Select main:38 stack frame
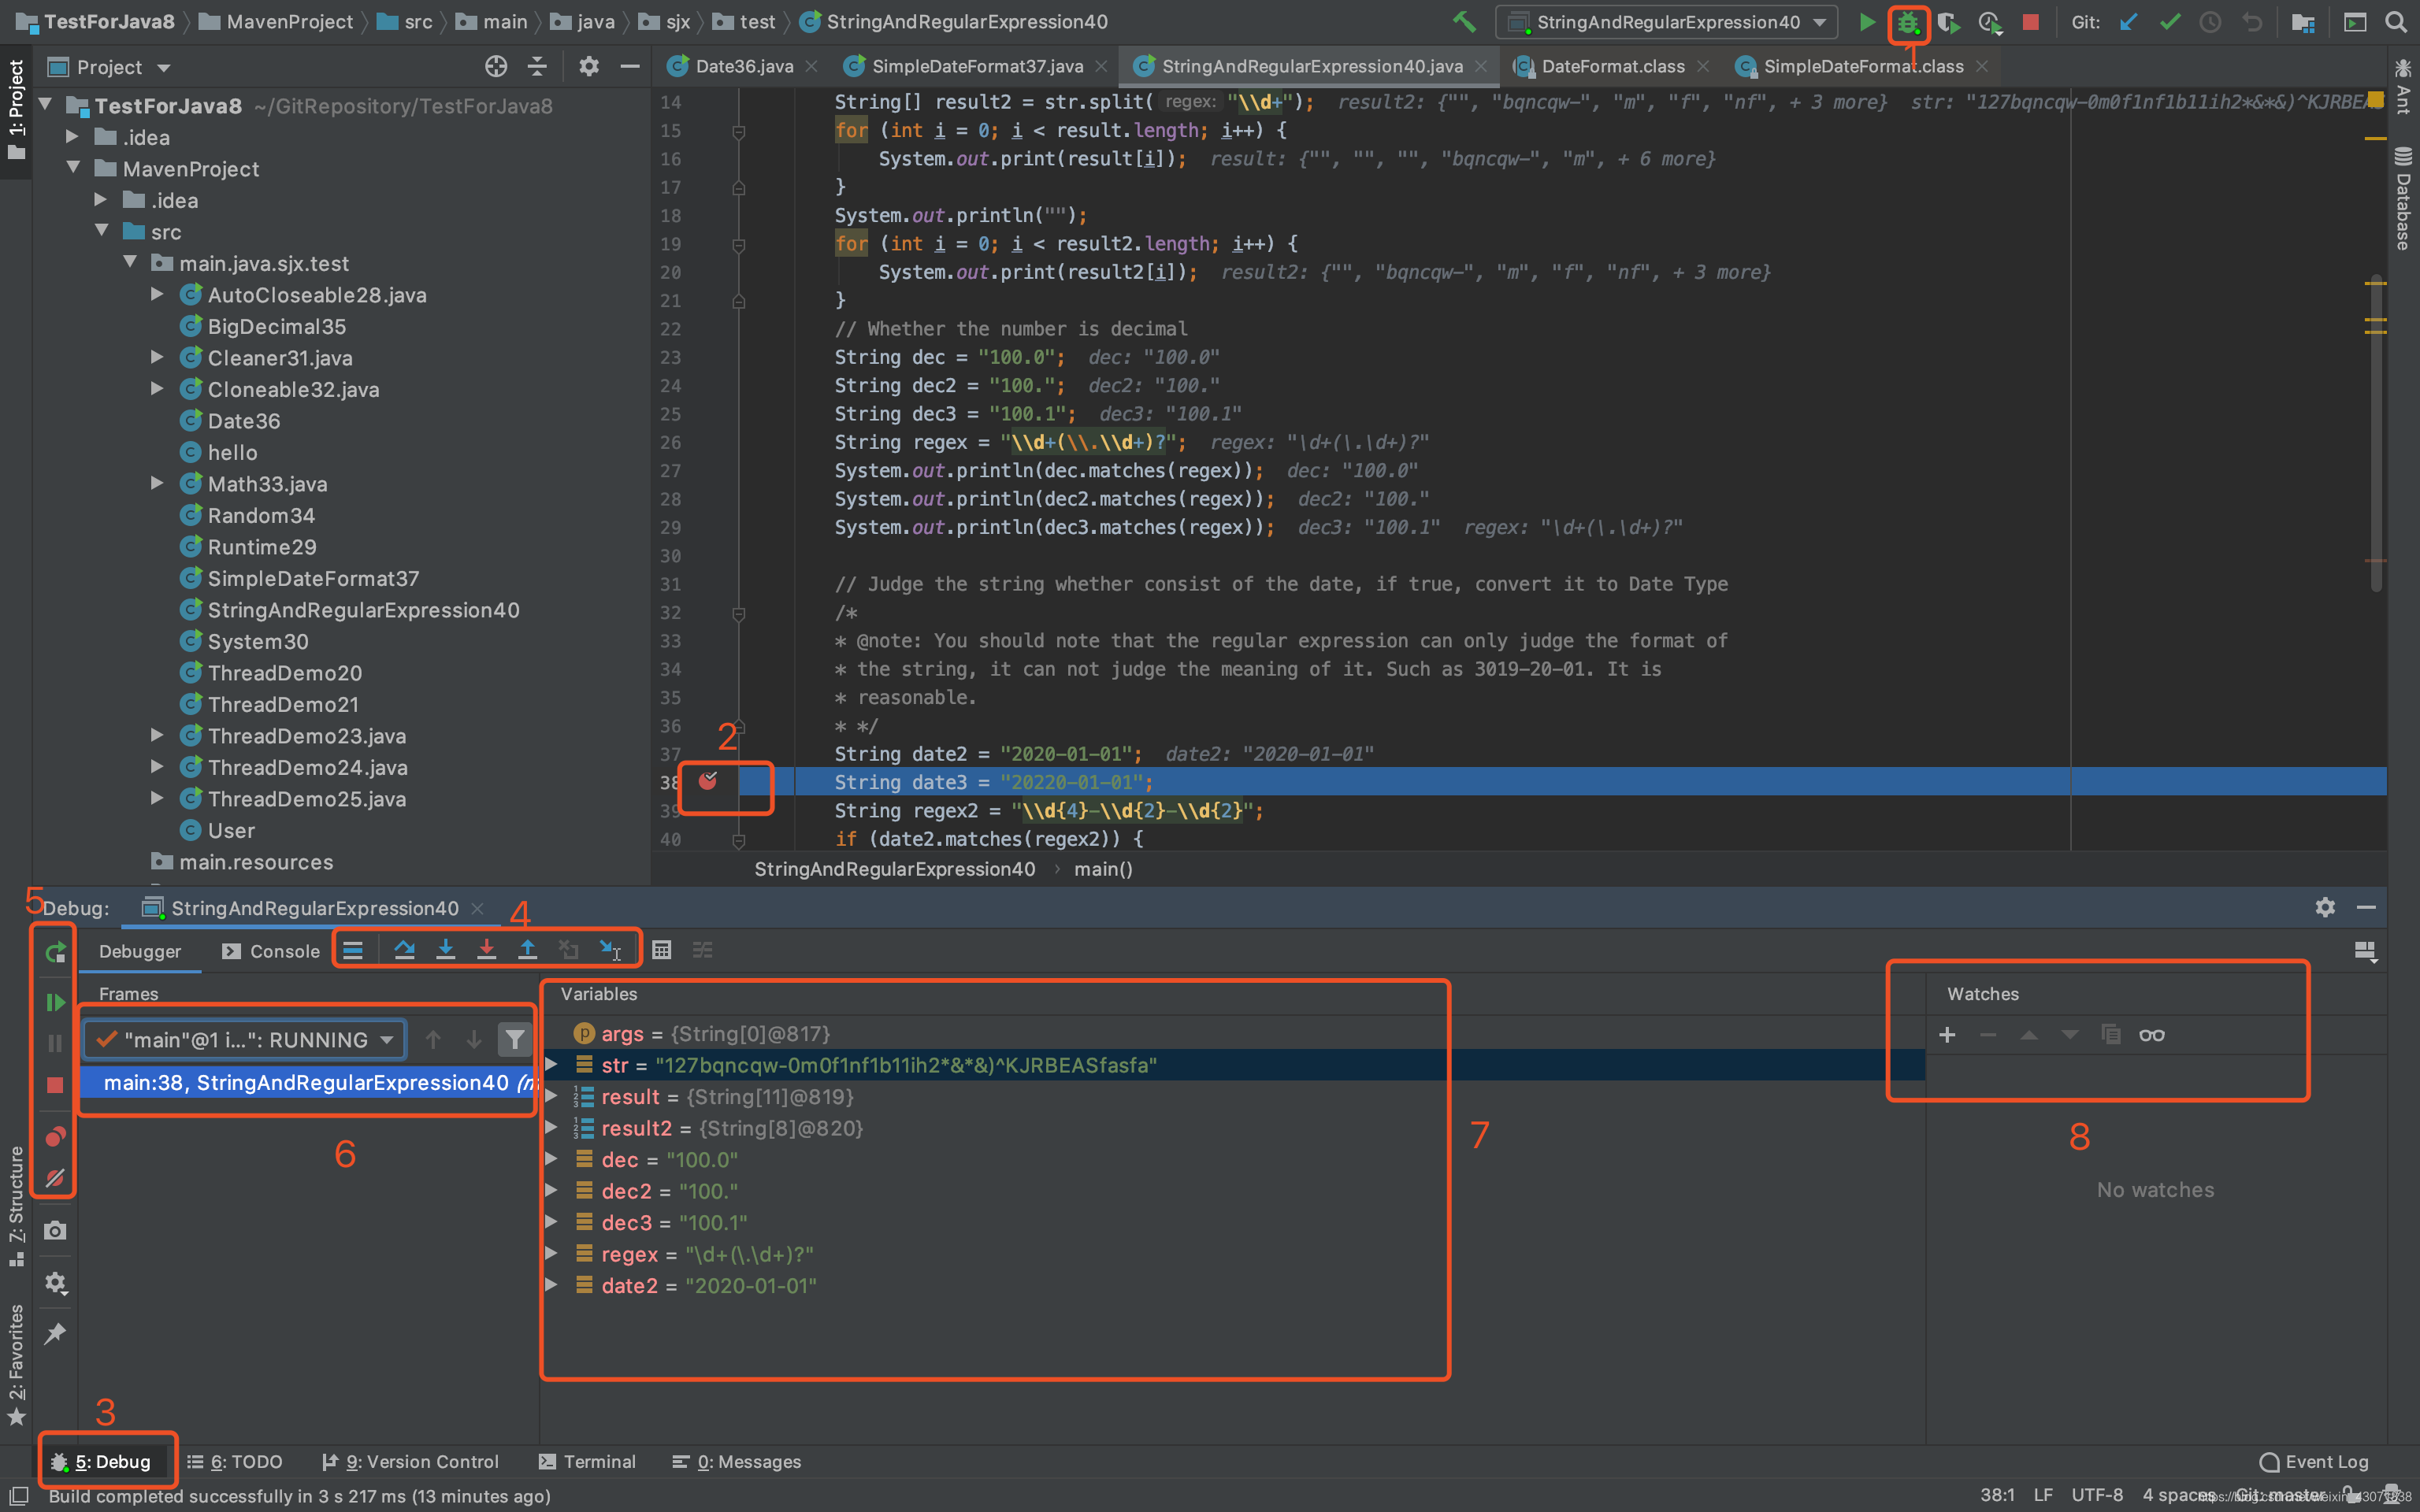Image resolution: width=2420 pixels, height=1512 pixels. click(308, 1082)
